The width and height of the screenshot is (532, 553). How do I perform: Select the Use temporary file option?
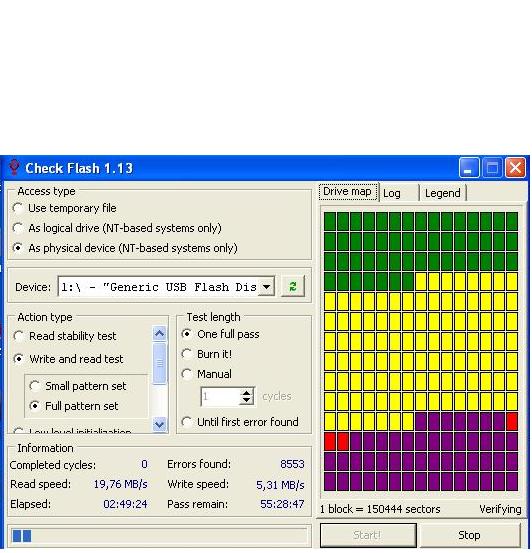pos(64,208)
